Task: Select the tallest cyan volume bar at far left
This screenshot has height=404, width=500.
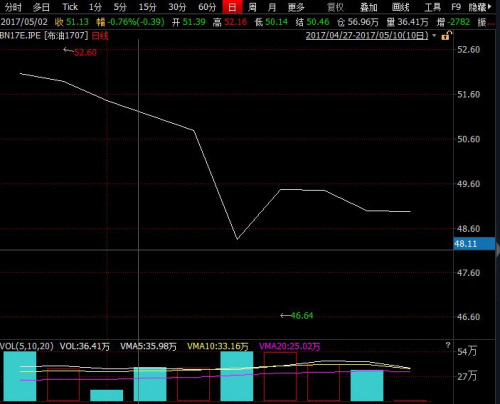Action: [20, 376]
